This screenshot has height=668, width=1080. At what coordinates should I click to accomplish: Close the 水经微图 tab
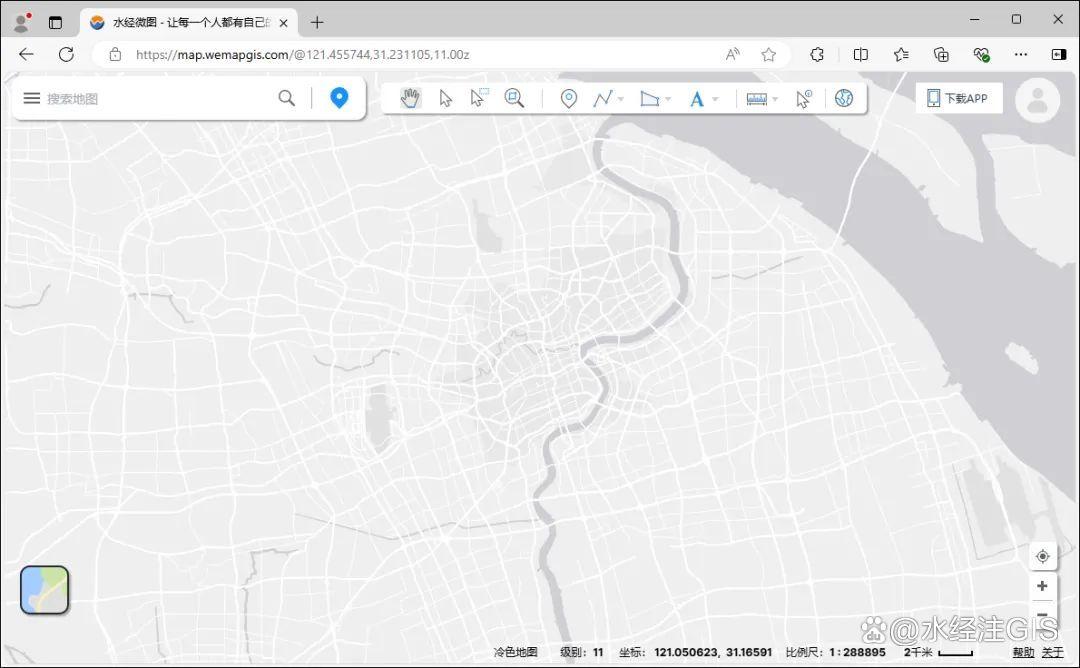[283, 23]
